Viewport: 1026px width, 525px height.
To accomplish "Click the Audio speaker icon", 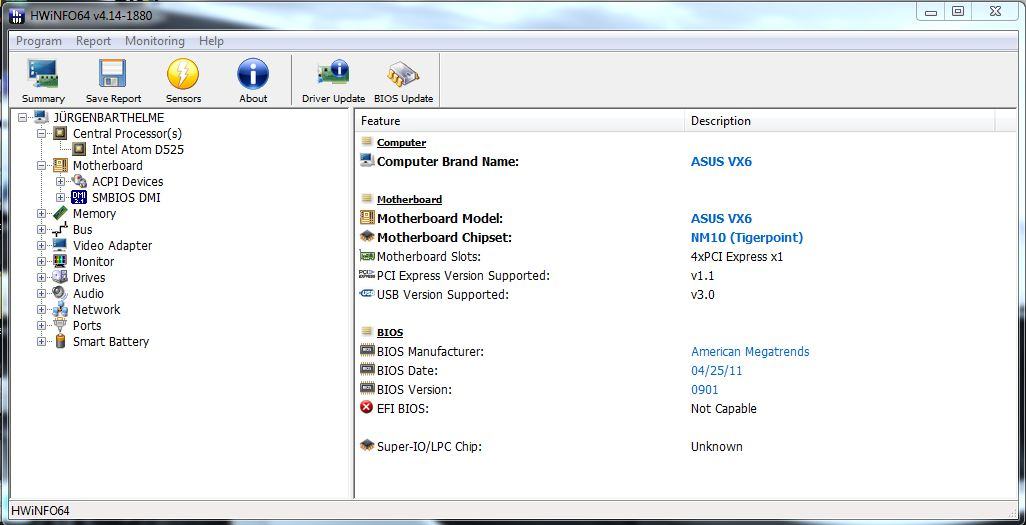I will (60, 293).
